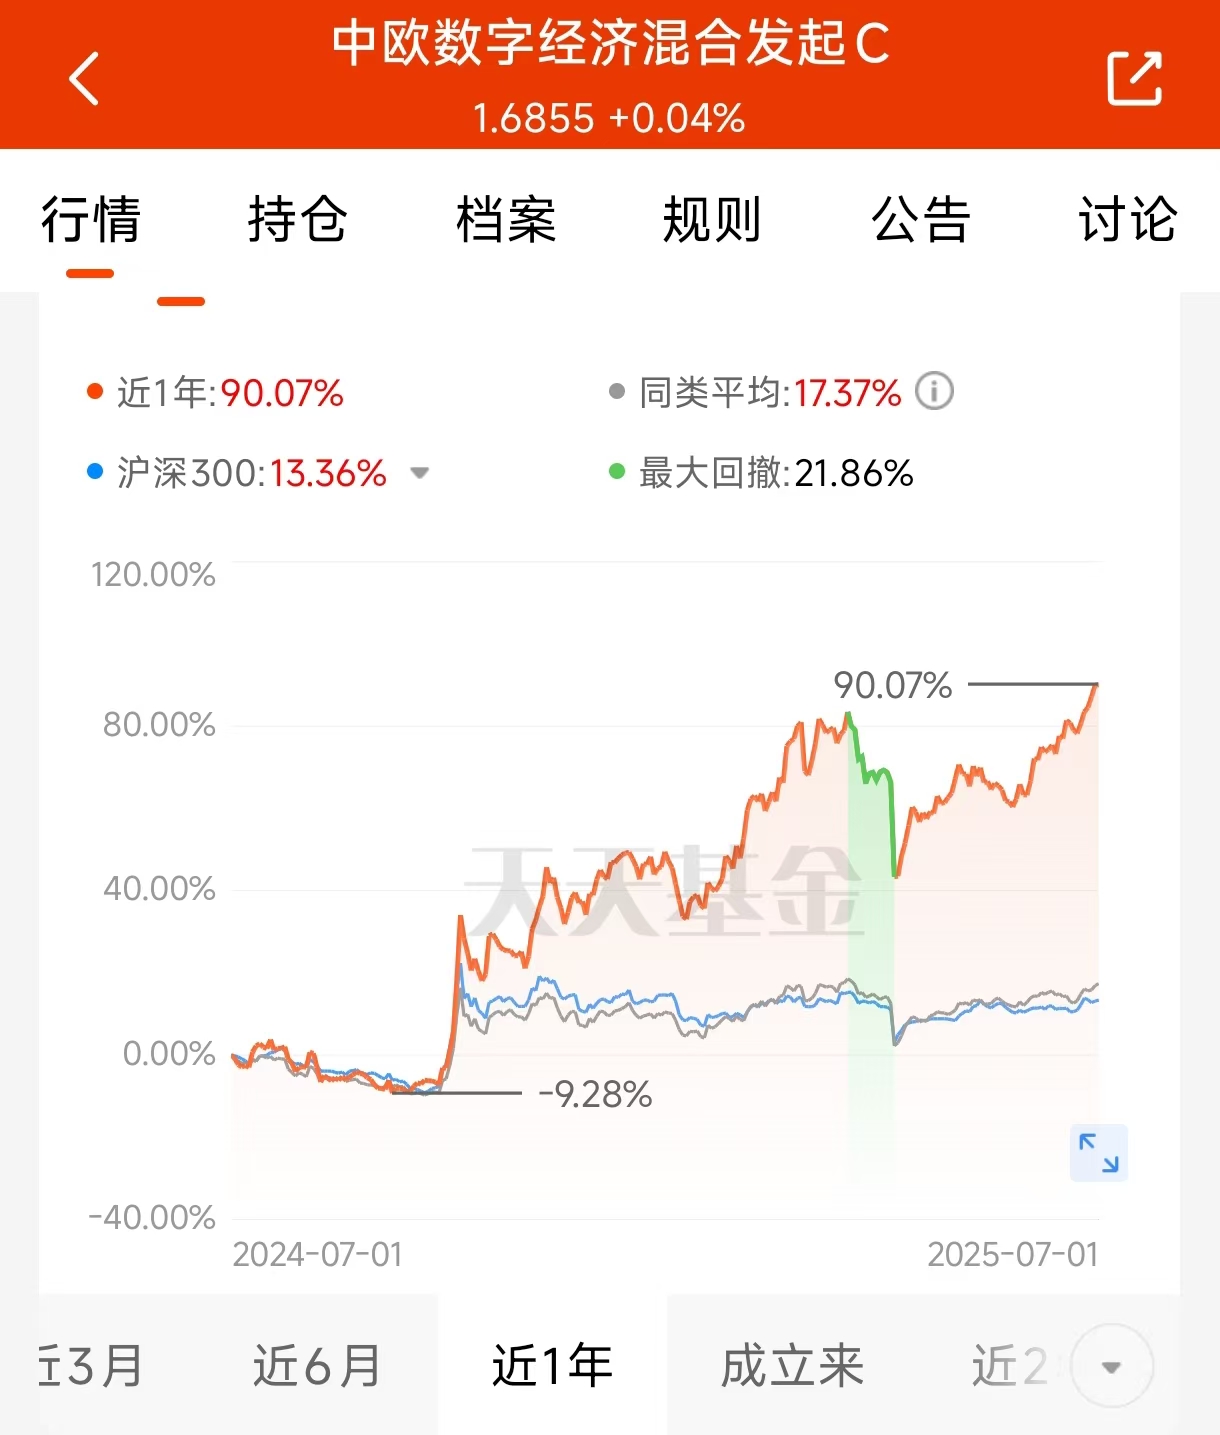Tap info icon beside 同类平均
The image size is (1220, 1435).
click(935, 391)
